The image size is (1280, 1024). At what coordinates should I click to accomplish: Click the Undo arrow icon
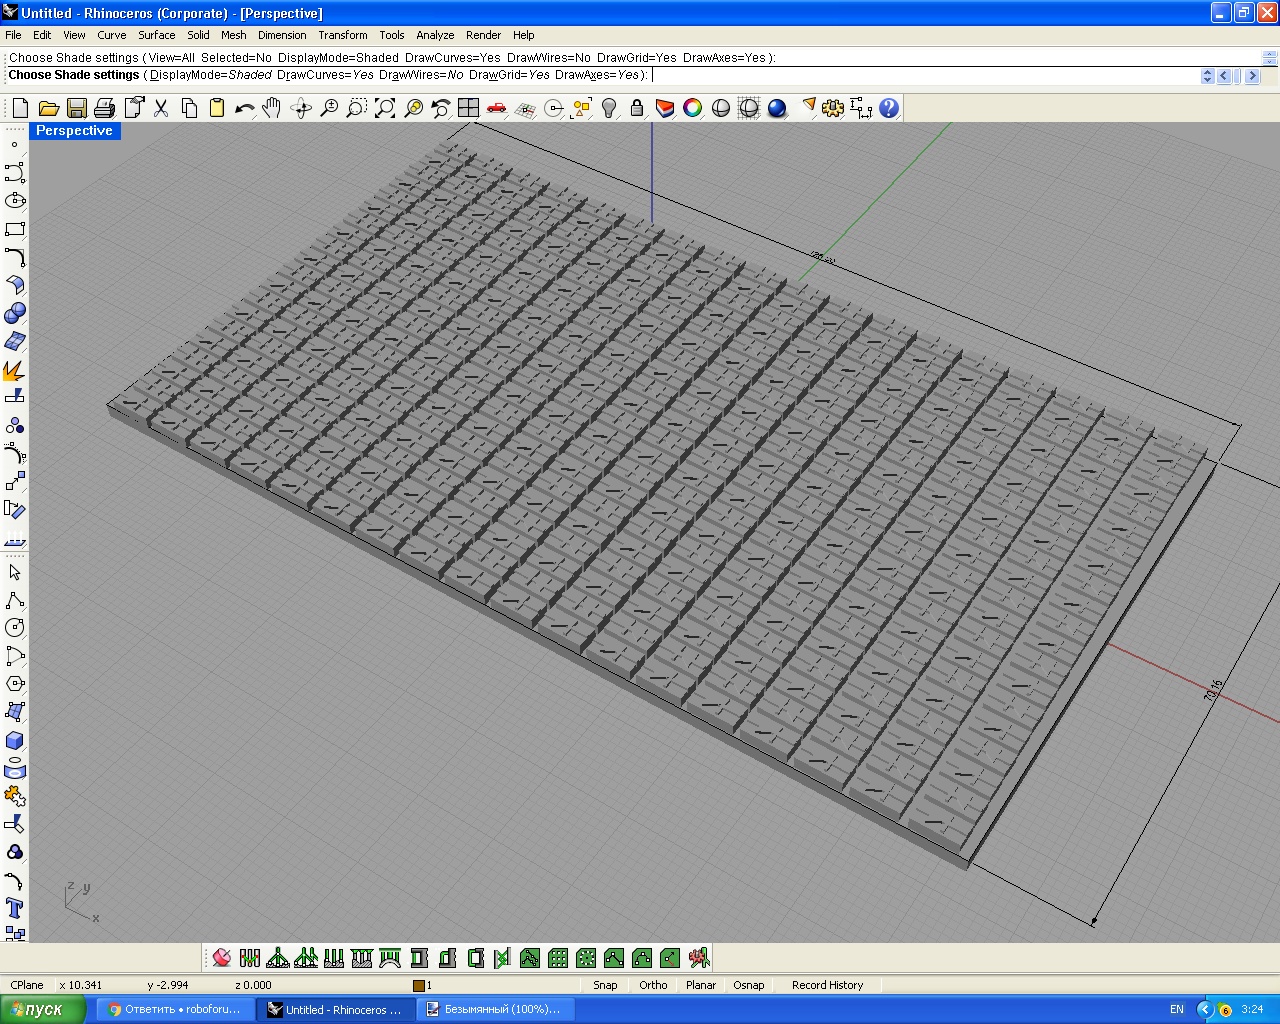[x=244, y=108]
